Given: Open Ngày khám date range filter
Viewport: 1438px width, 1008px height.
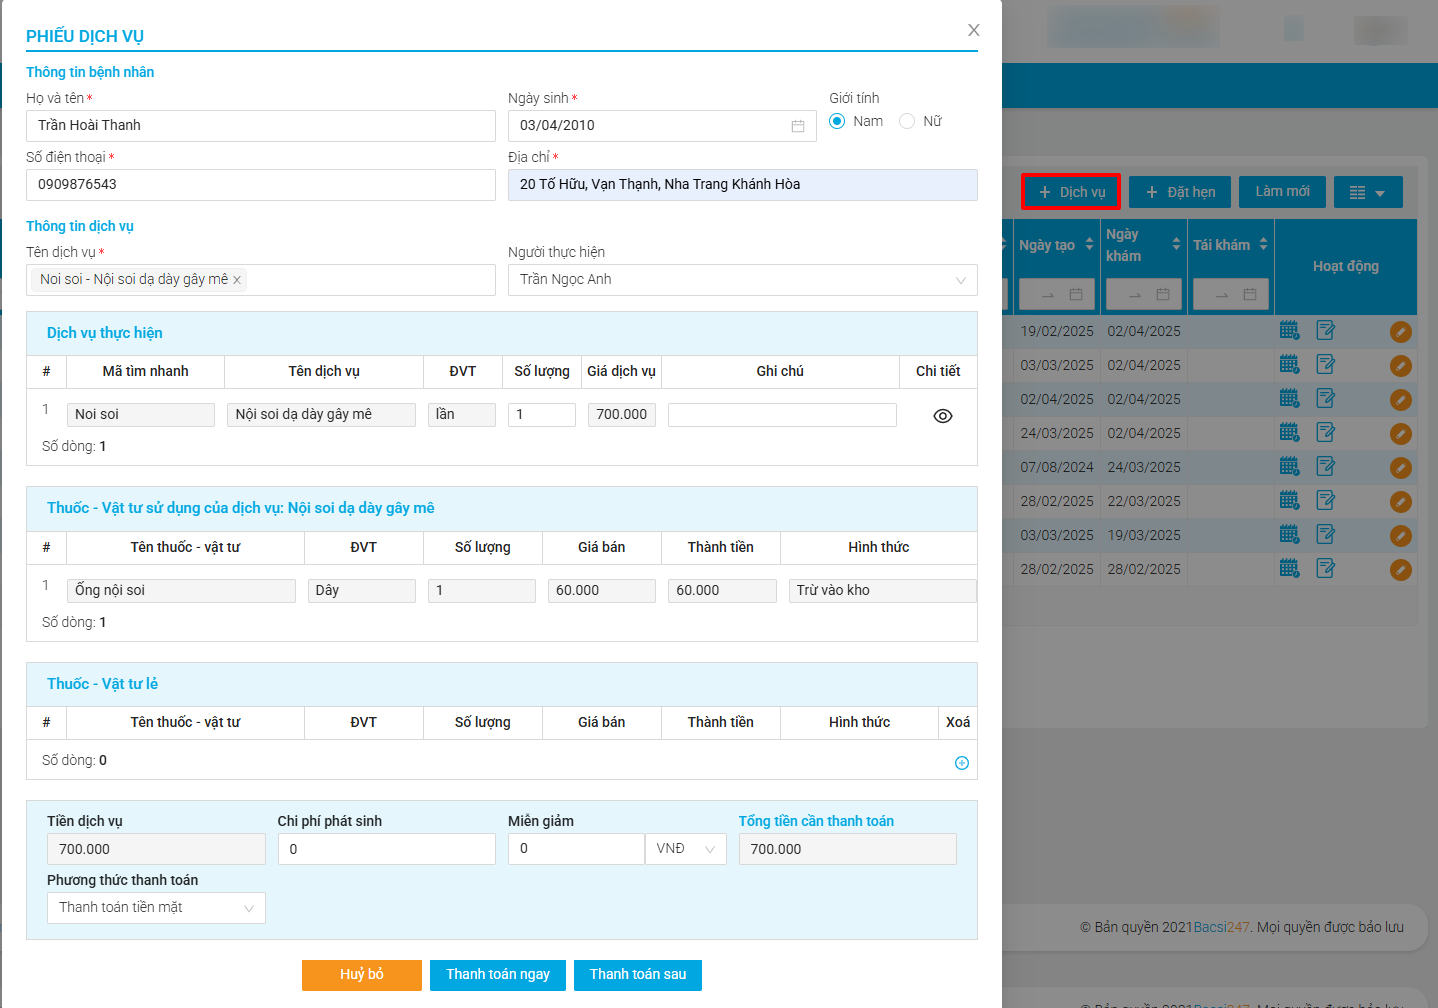Looking at the screenshot, I should [1144, 294].
